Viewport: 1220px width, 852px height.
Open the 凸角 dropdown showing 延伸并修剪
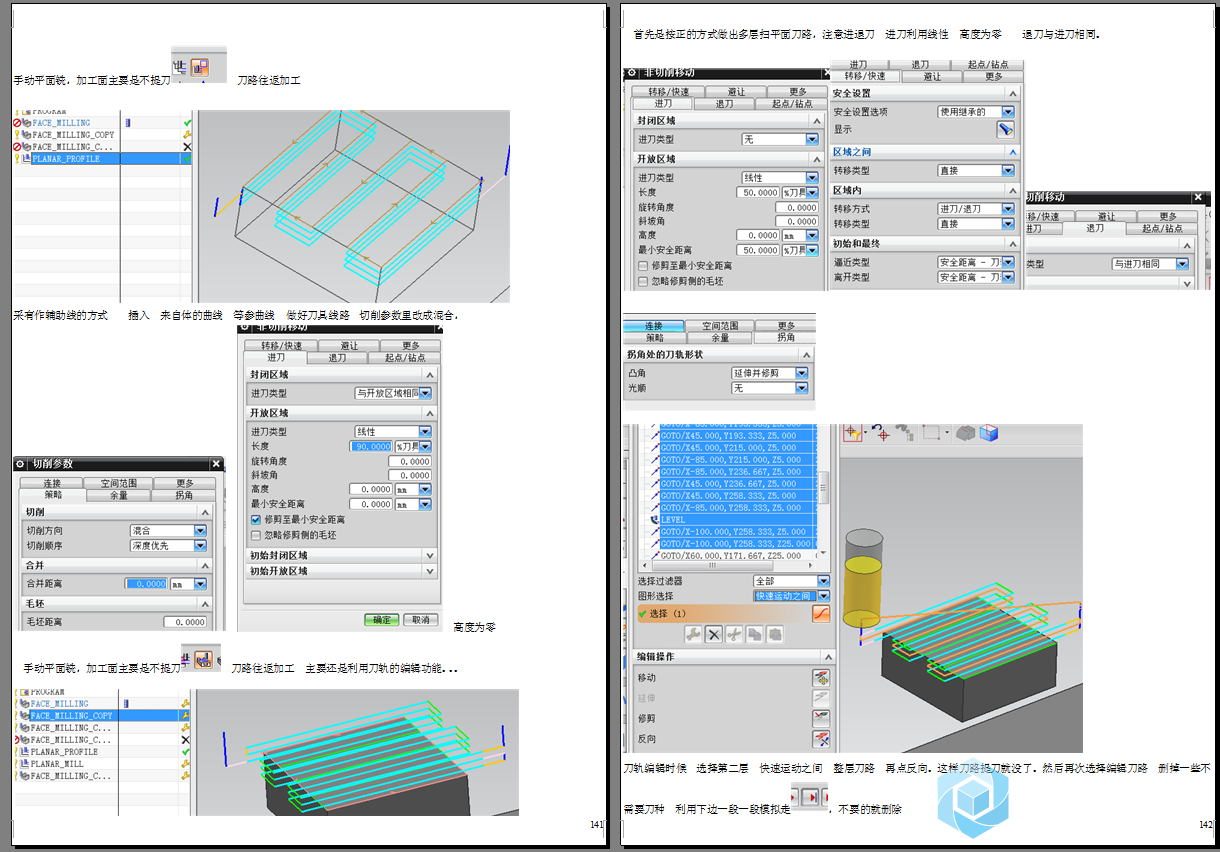[770, 373]
